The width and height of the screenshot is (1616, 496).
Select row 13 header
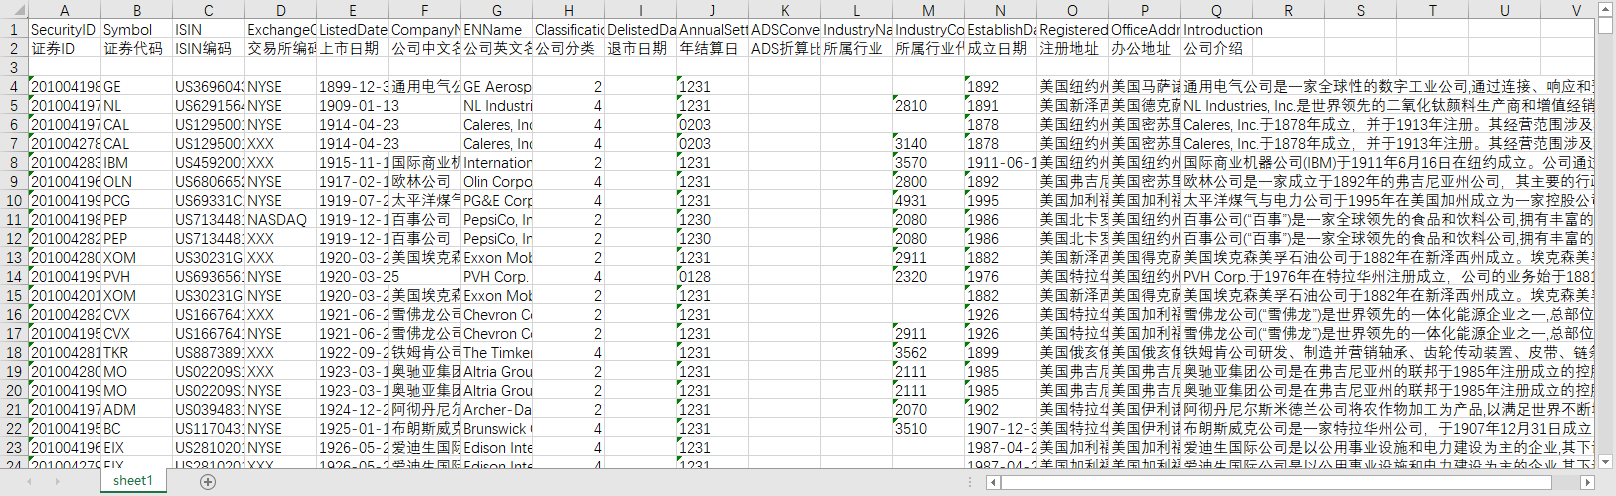click(14, 257)
